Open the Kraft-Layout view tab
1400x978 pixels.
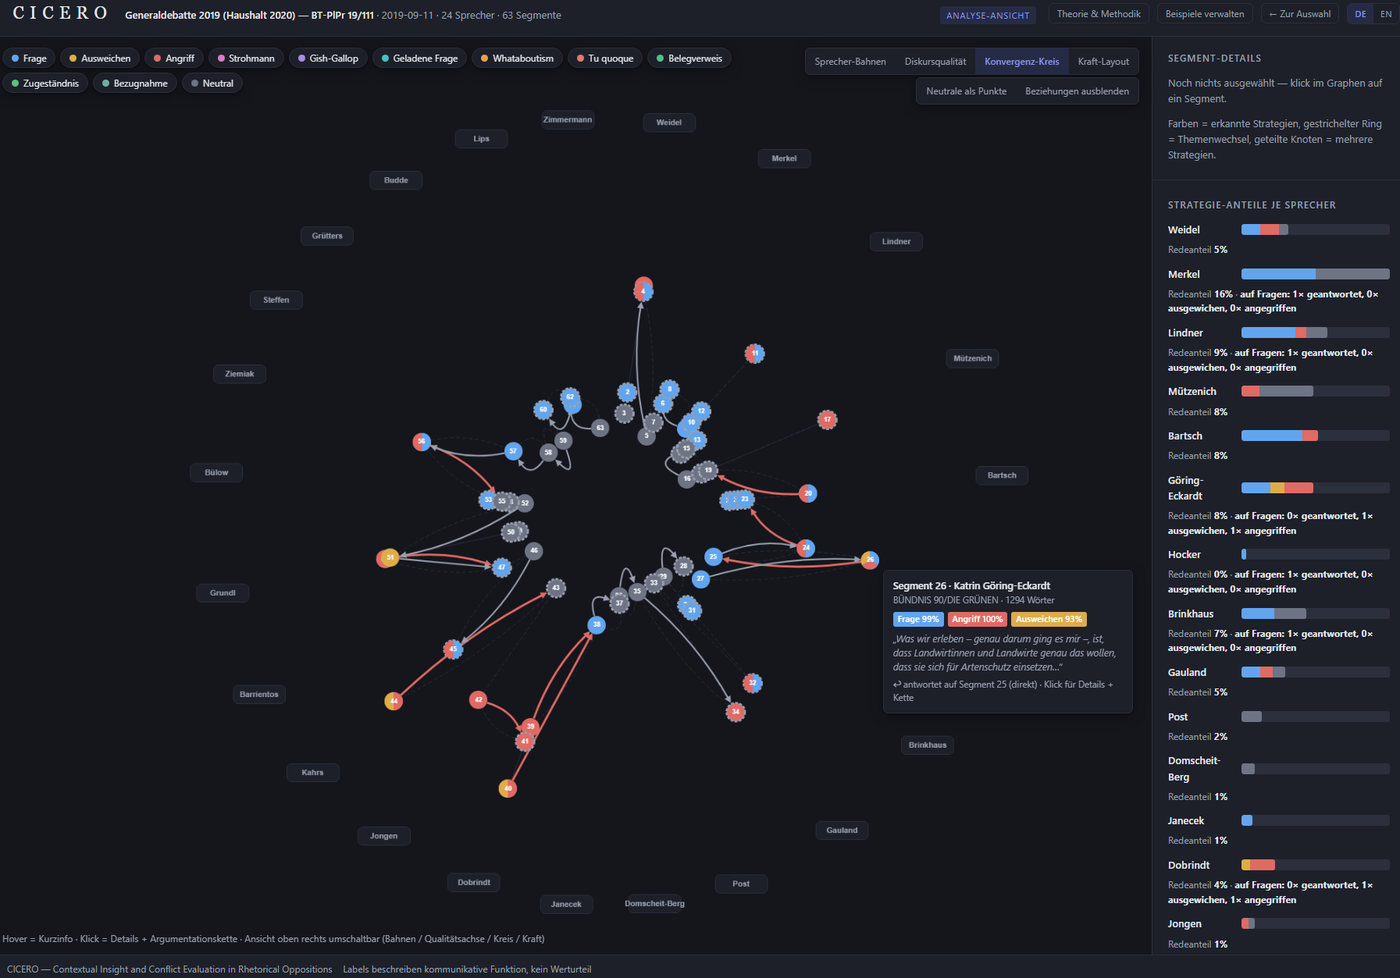click(x=1103, y=61)
